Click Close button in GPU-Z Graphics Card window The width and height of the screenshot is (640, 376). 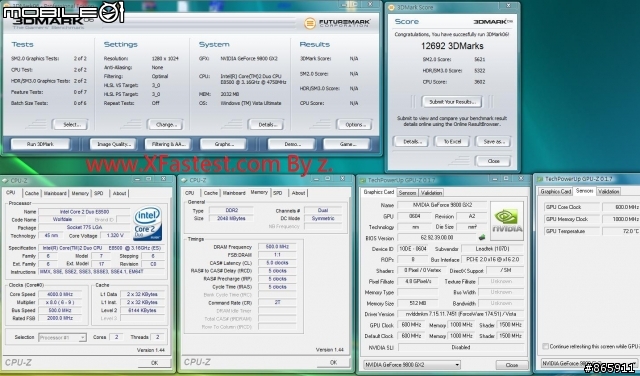pyautogui.click(x=511, y=365)
